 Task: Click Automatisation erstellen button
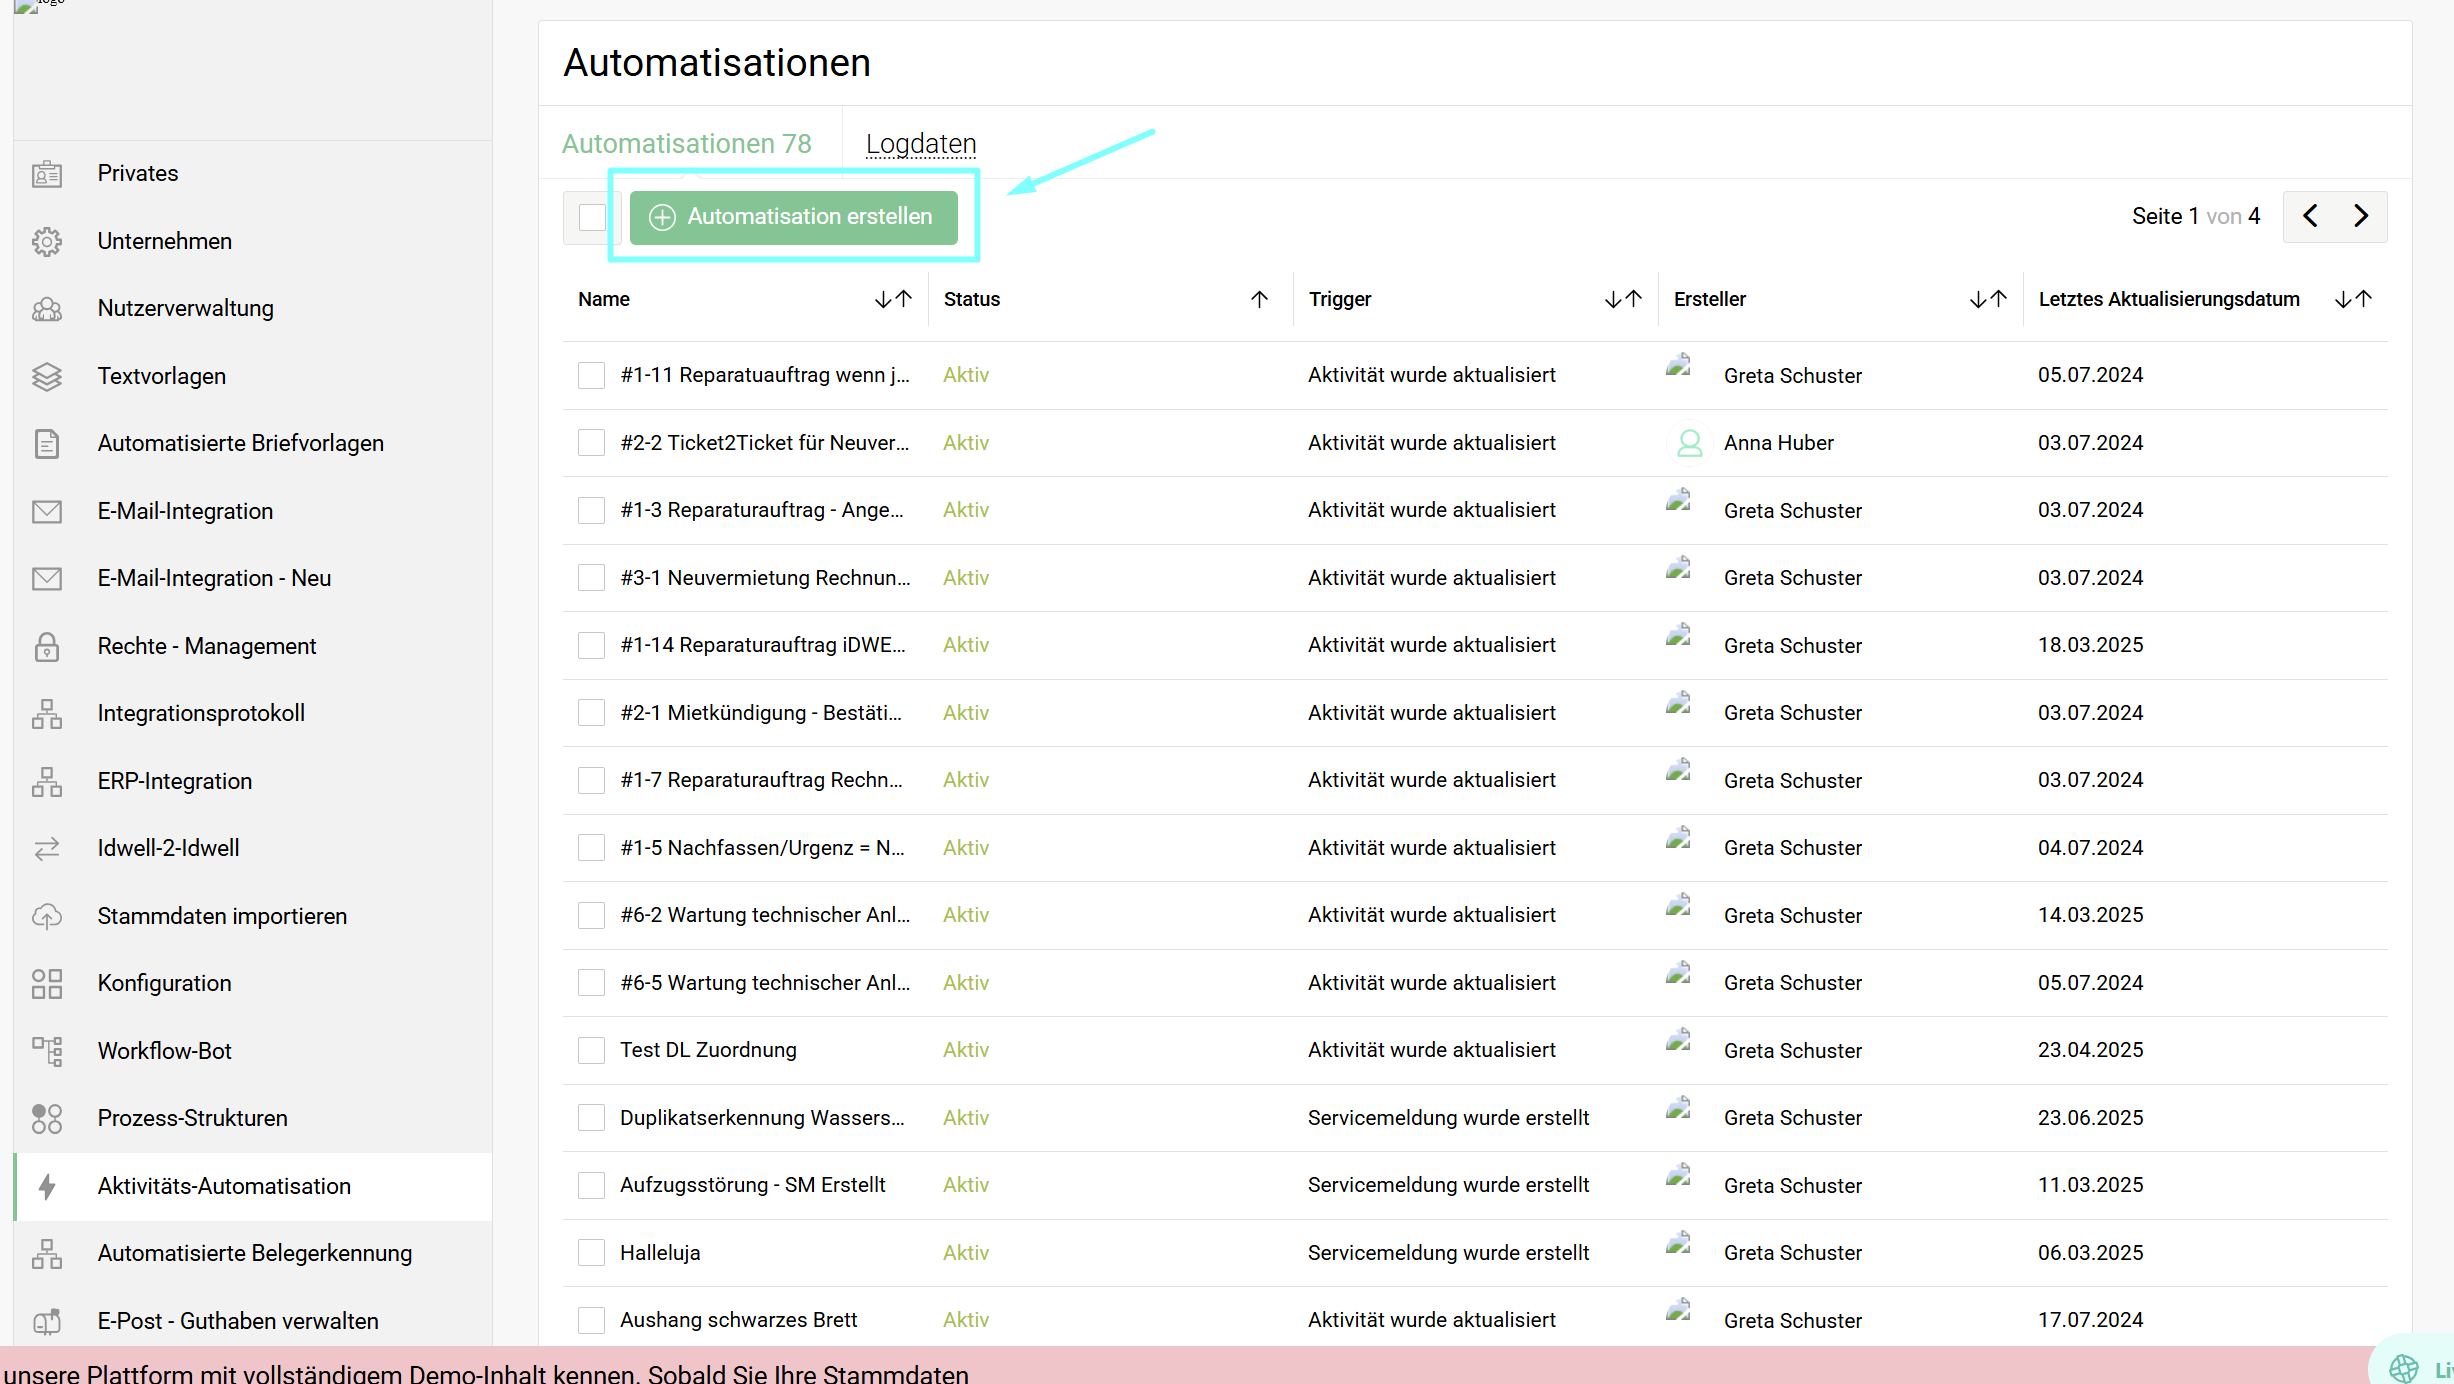pos(794,217)
